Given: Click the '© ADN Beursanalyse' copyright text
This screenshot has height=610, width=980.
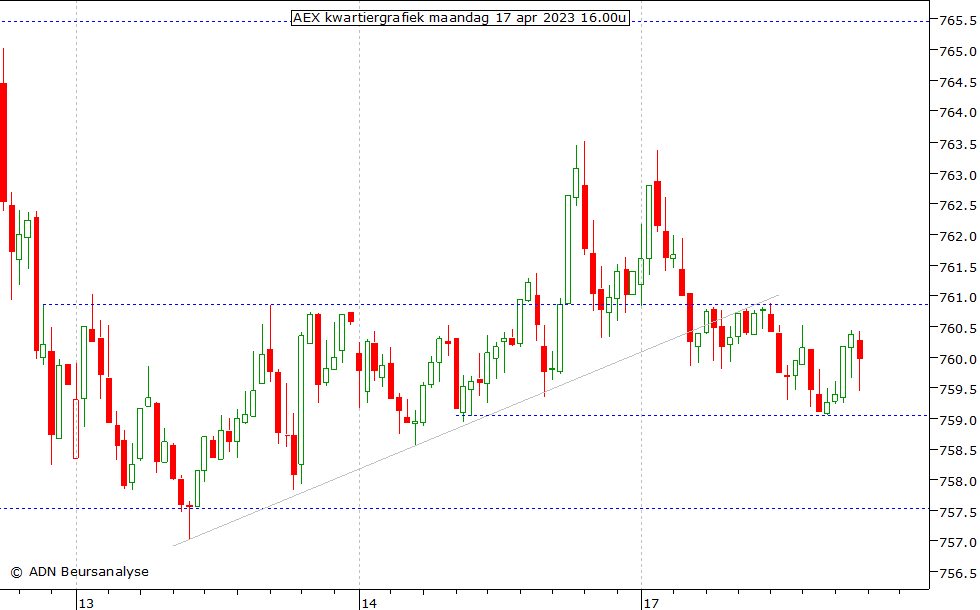Looking at the screenshot, I should click(x=80, y=572).
